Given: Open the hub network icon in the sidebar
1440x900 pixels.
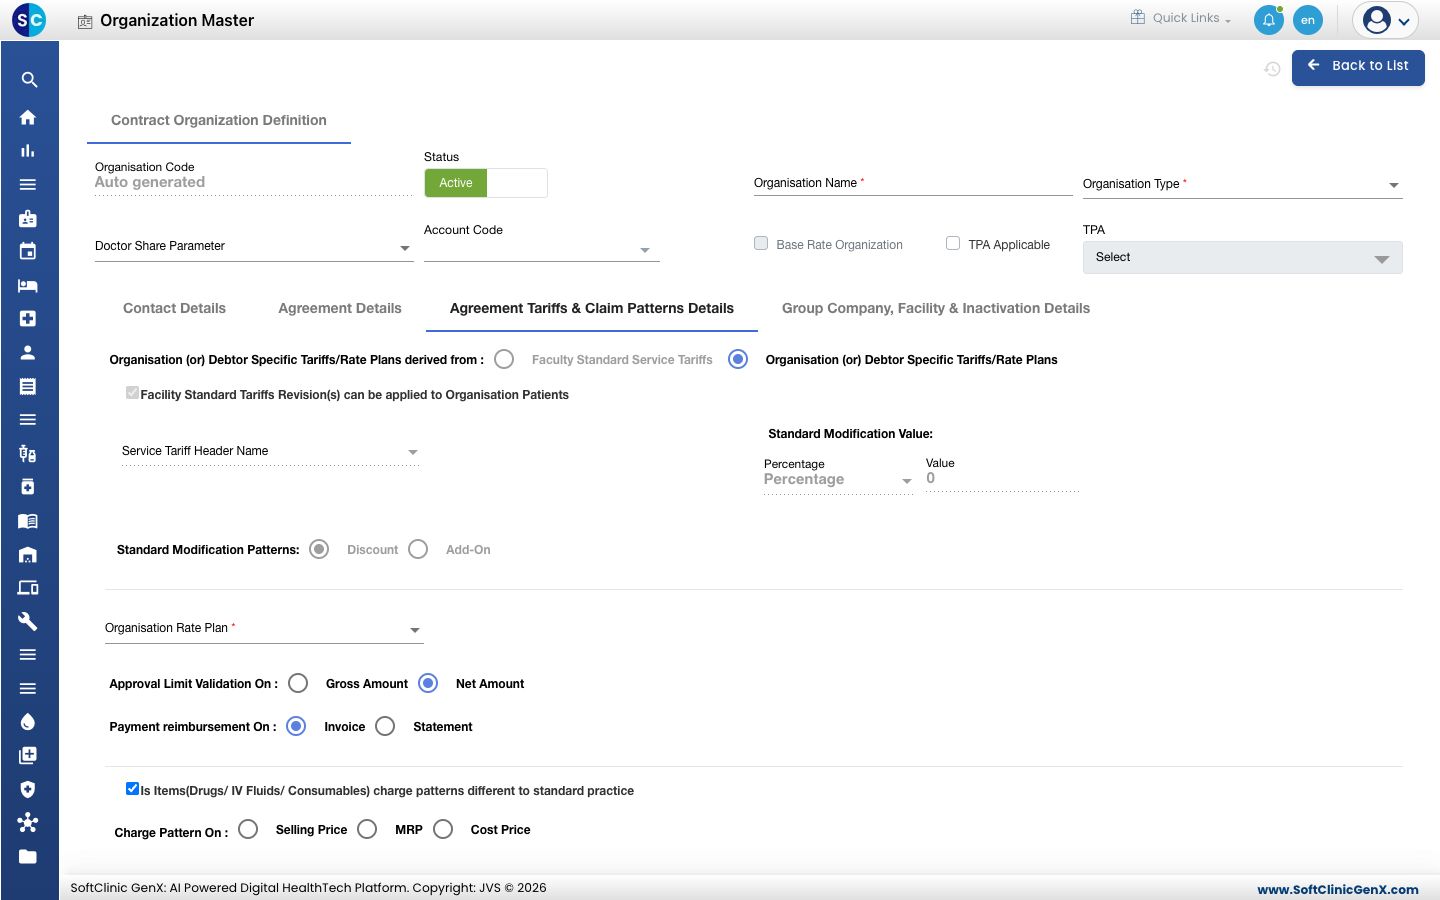Looking at the screenshot, I should (x=28, y=823).
